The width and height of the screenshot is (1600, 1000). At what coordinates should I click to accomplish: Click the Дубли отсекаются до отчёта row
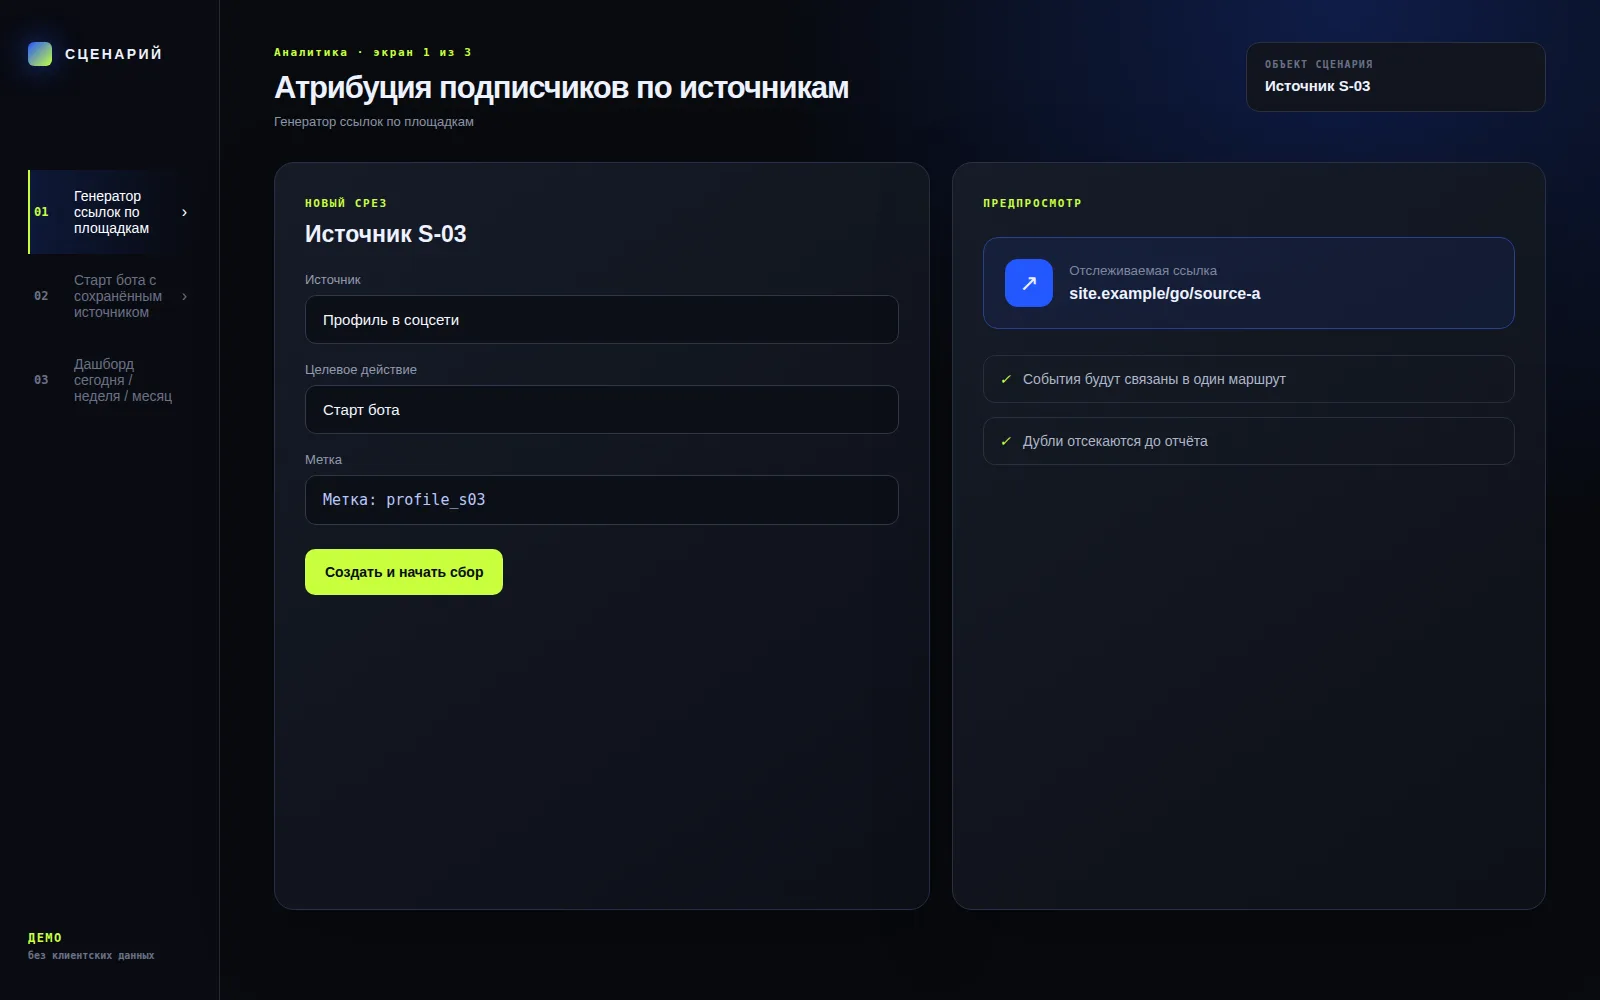point(1249,441)
